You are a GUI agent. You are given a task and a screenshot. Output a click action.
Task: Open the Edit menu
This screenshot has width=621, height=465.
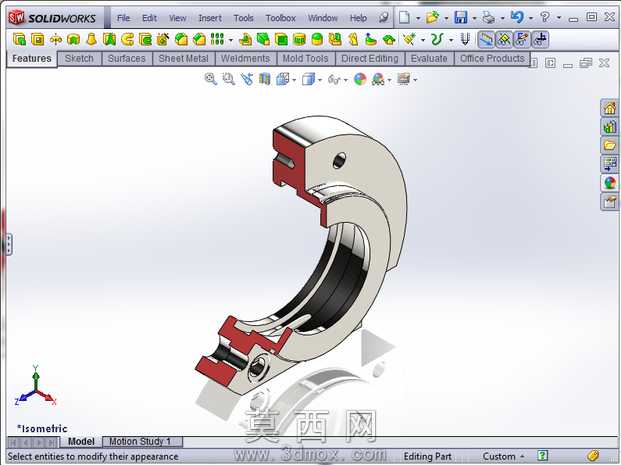point(149,18)
